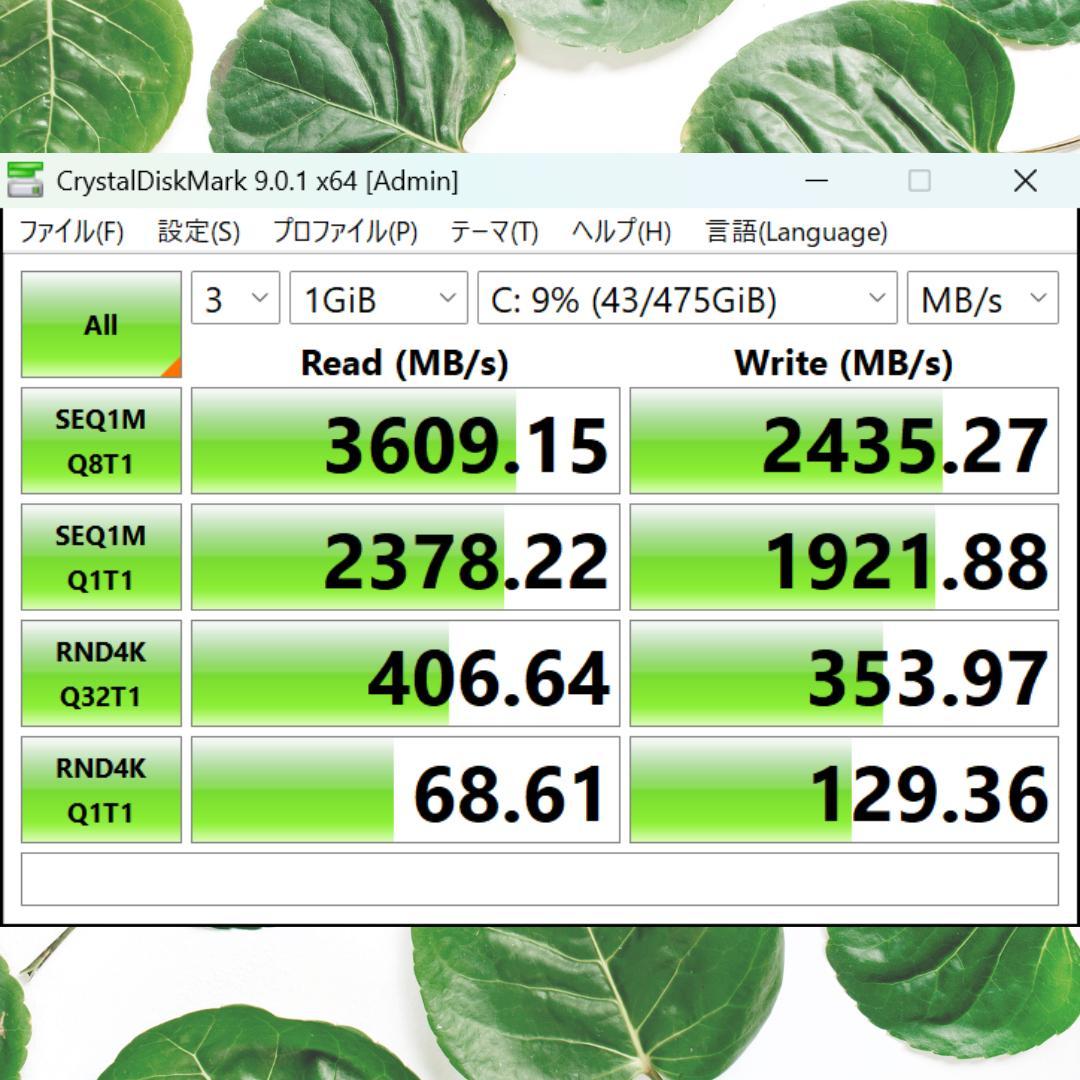Open the プロファイル(P) profile menu

point(345,233)
